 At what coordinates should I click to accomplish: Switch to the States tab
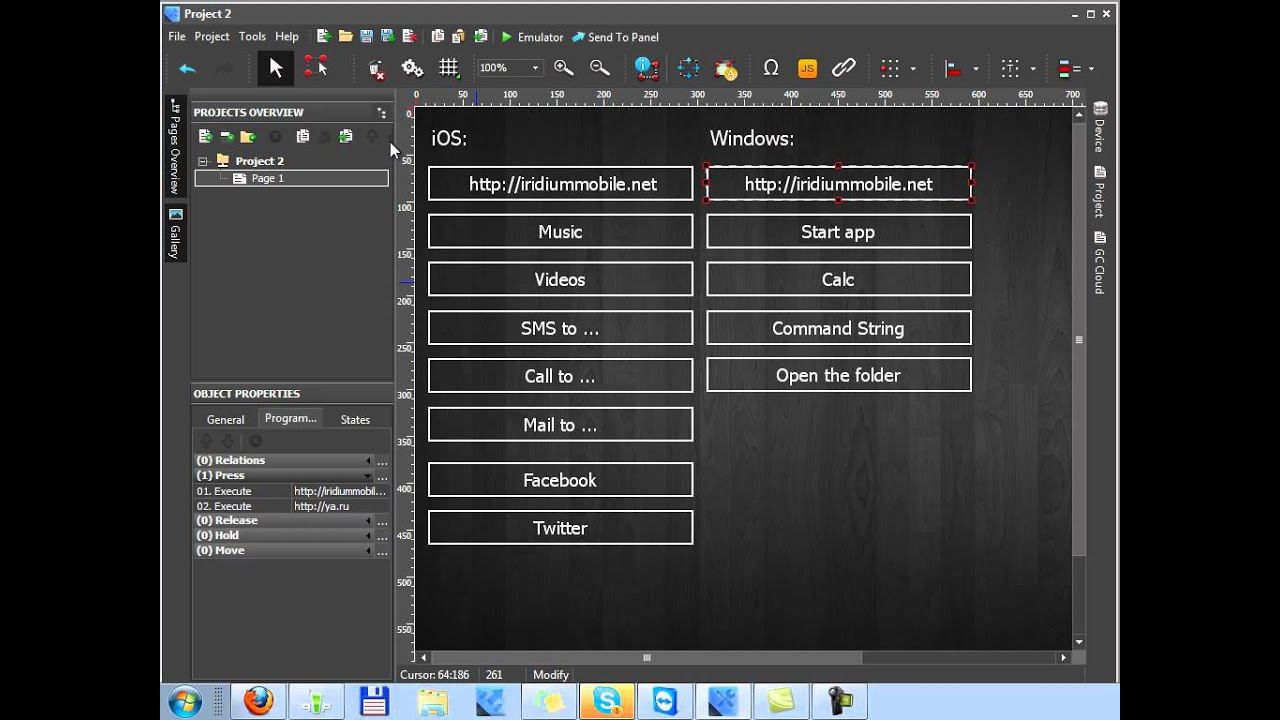click(355, 420)
